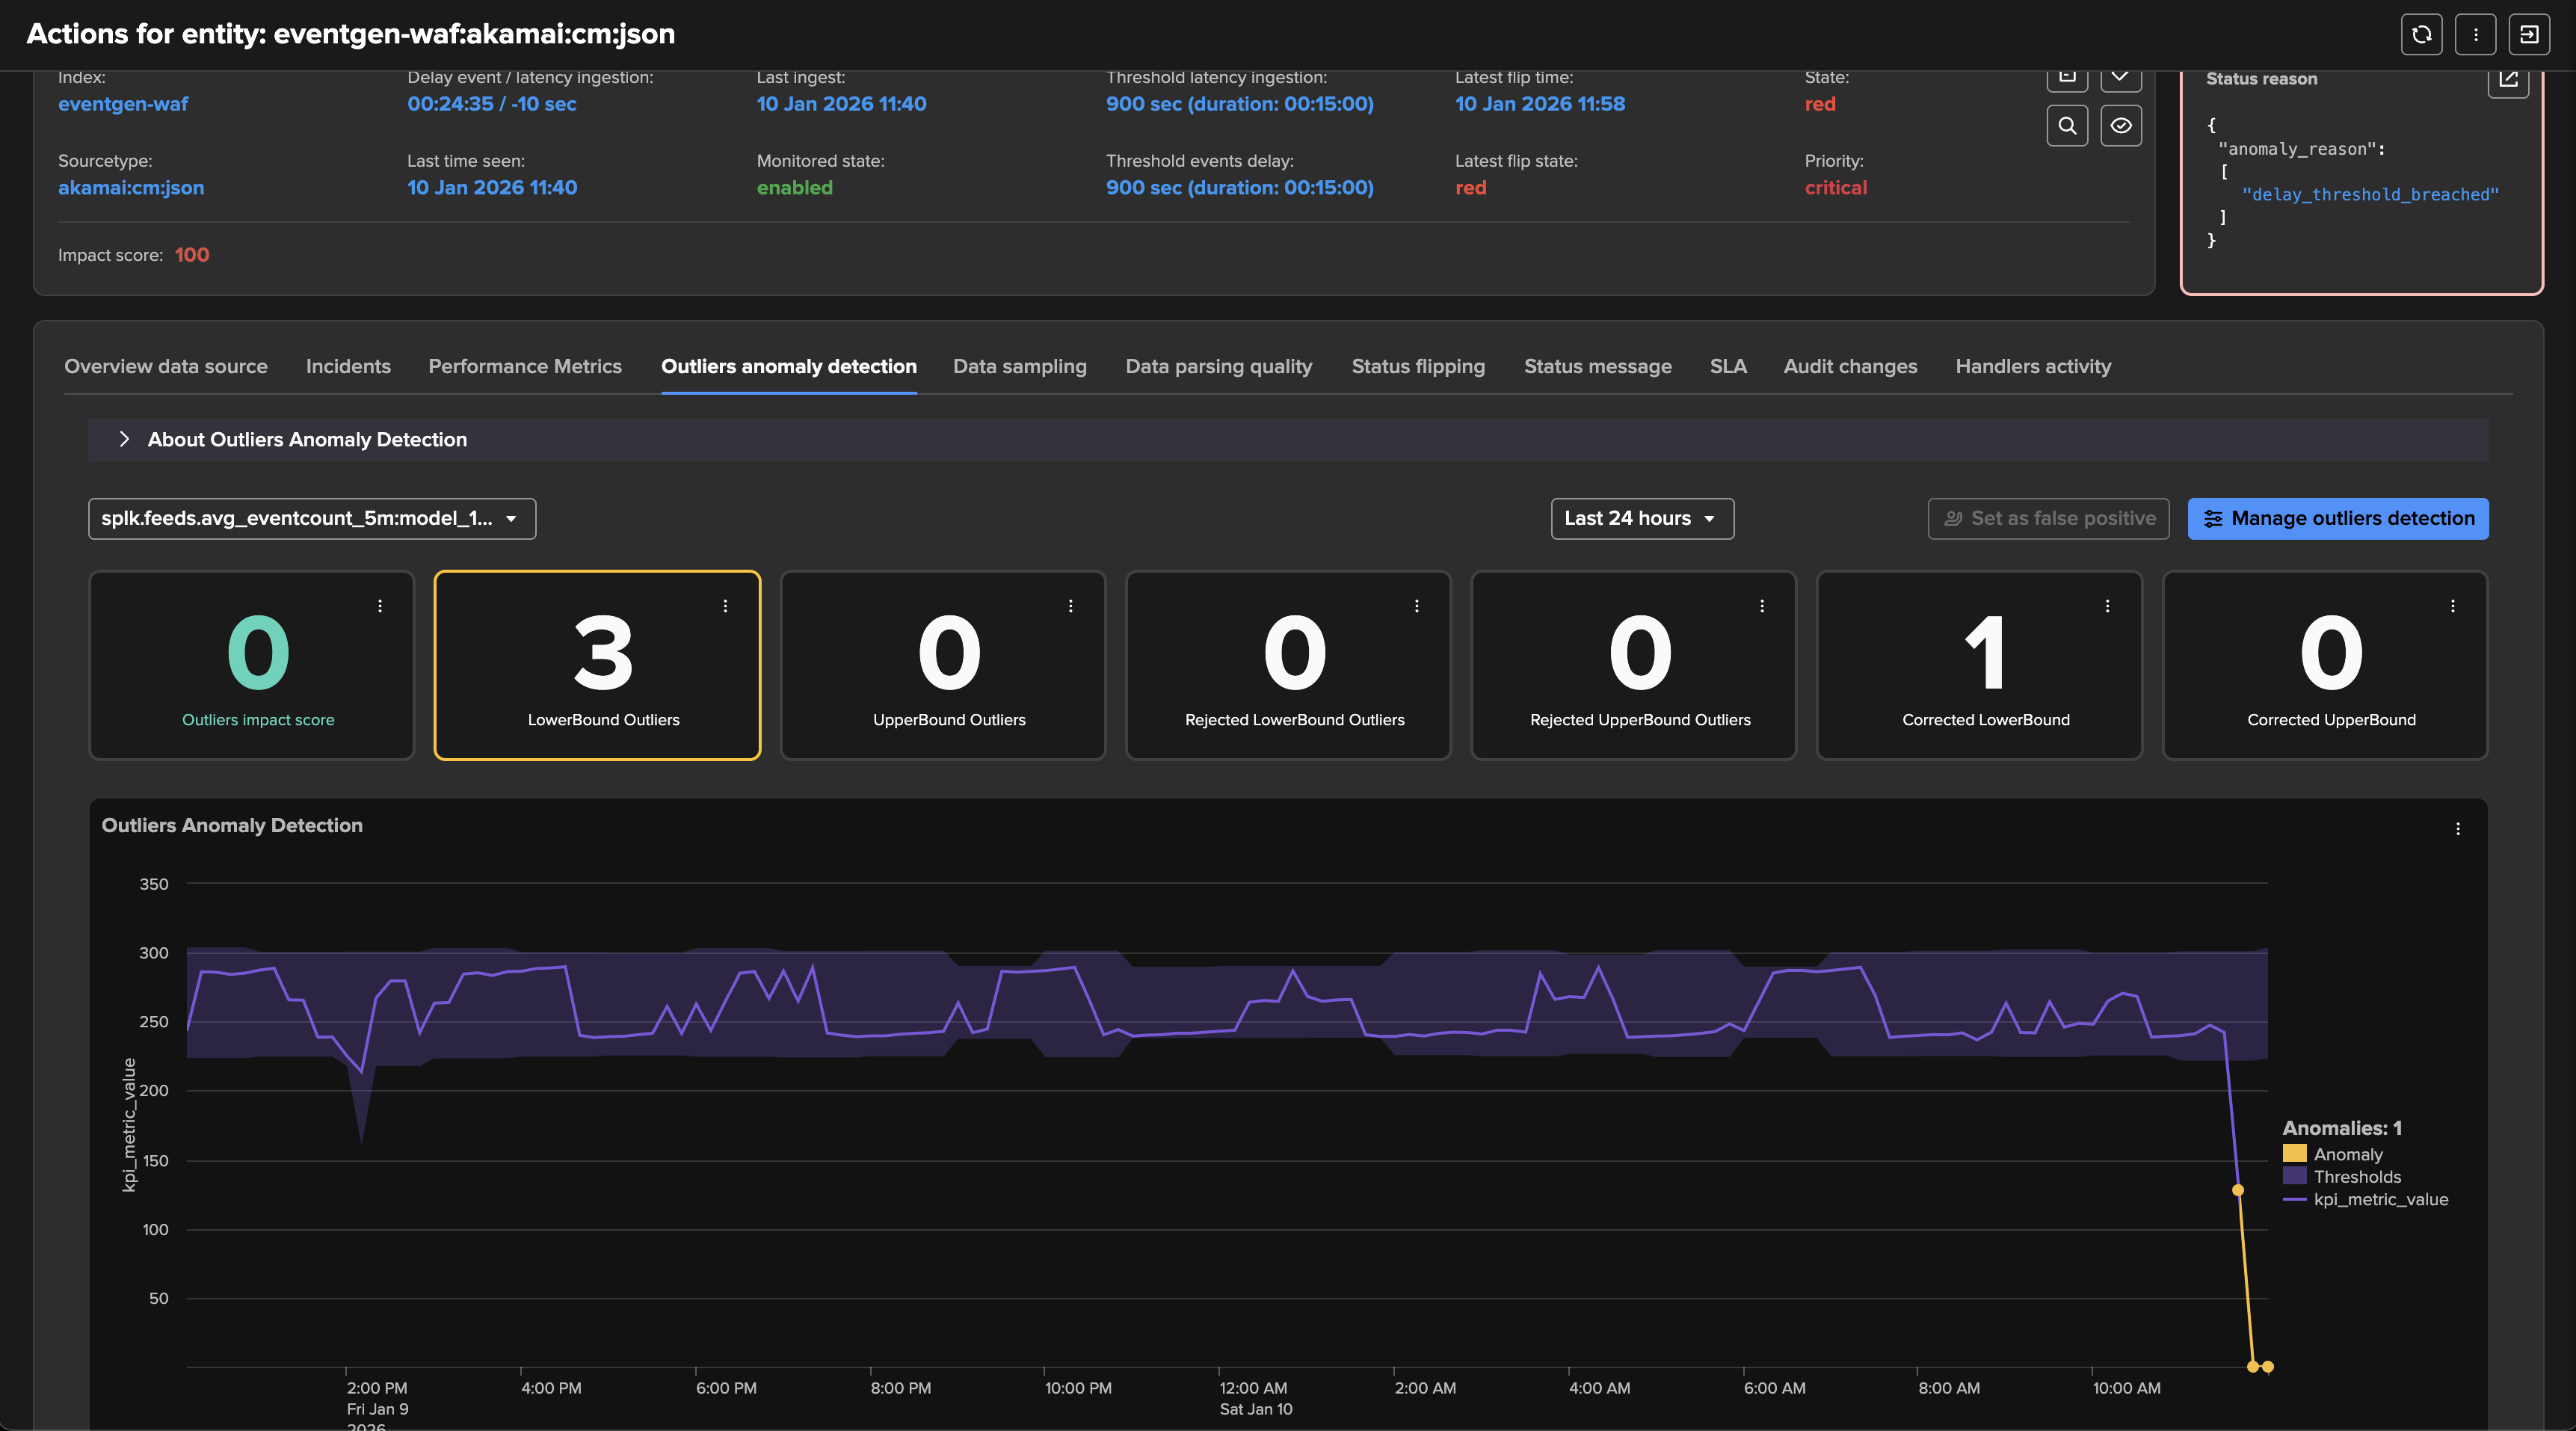2576x1431 pixels.
Task: Toggle Anomaly series in chart legend
Action: [2347, 1154]
